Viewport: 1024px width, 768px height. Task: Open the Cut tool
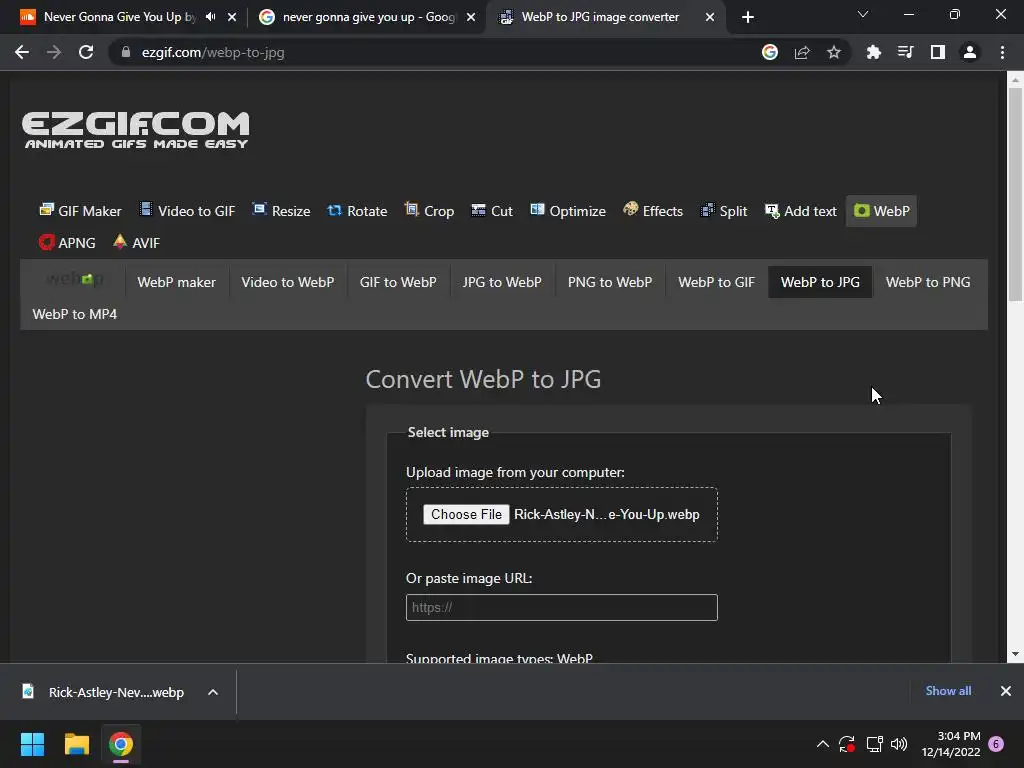492,211
